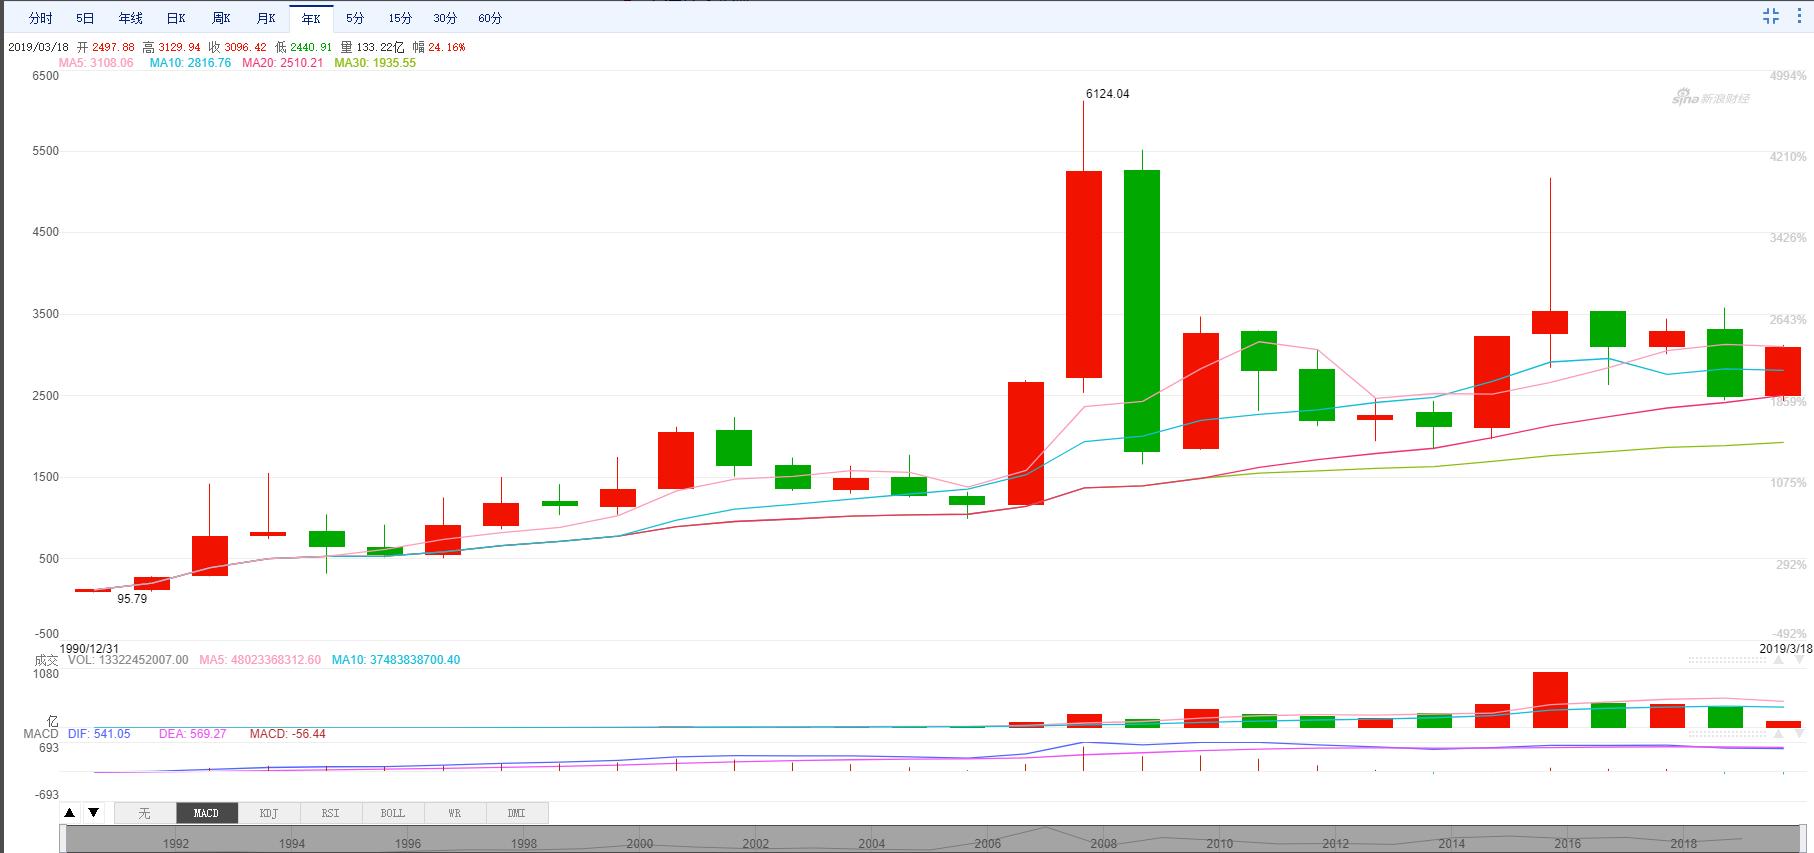
Task: Select the 无 (no indicator) button
Action: click(x=145, y=813)
